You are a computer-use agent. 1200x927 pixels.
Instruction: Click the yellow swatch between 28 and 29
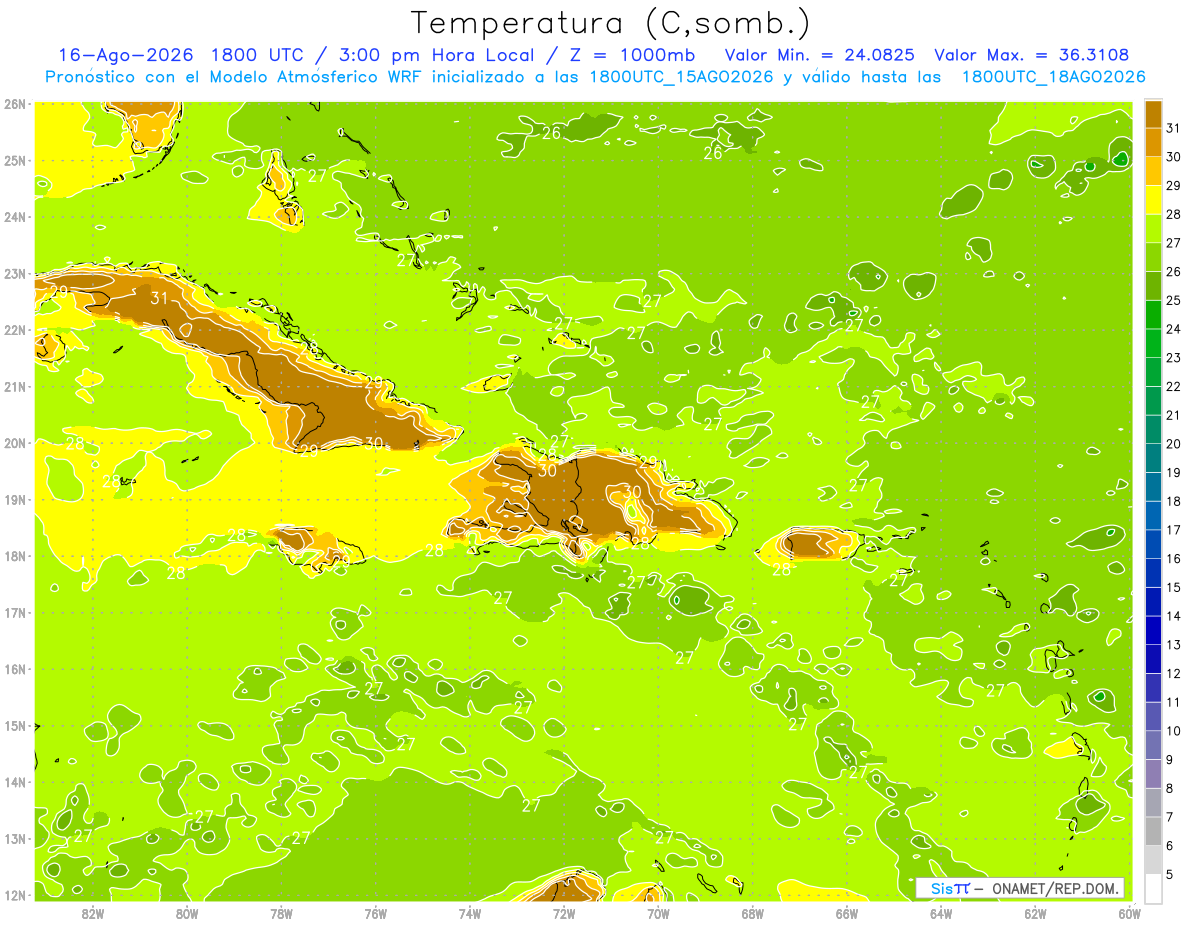tap(1153, 200)
